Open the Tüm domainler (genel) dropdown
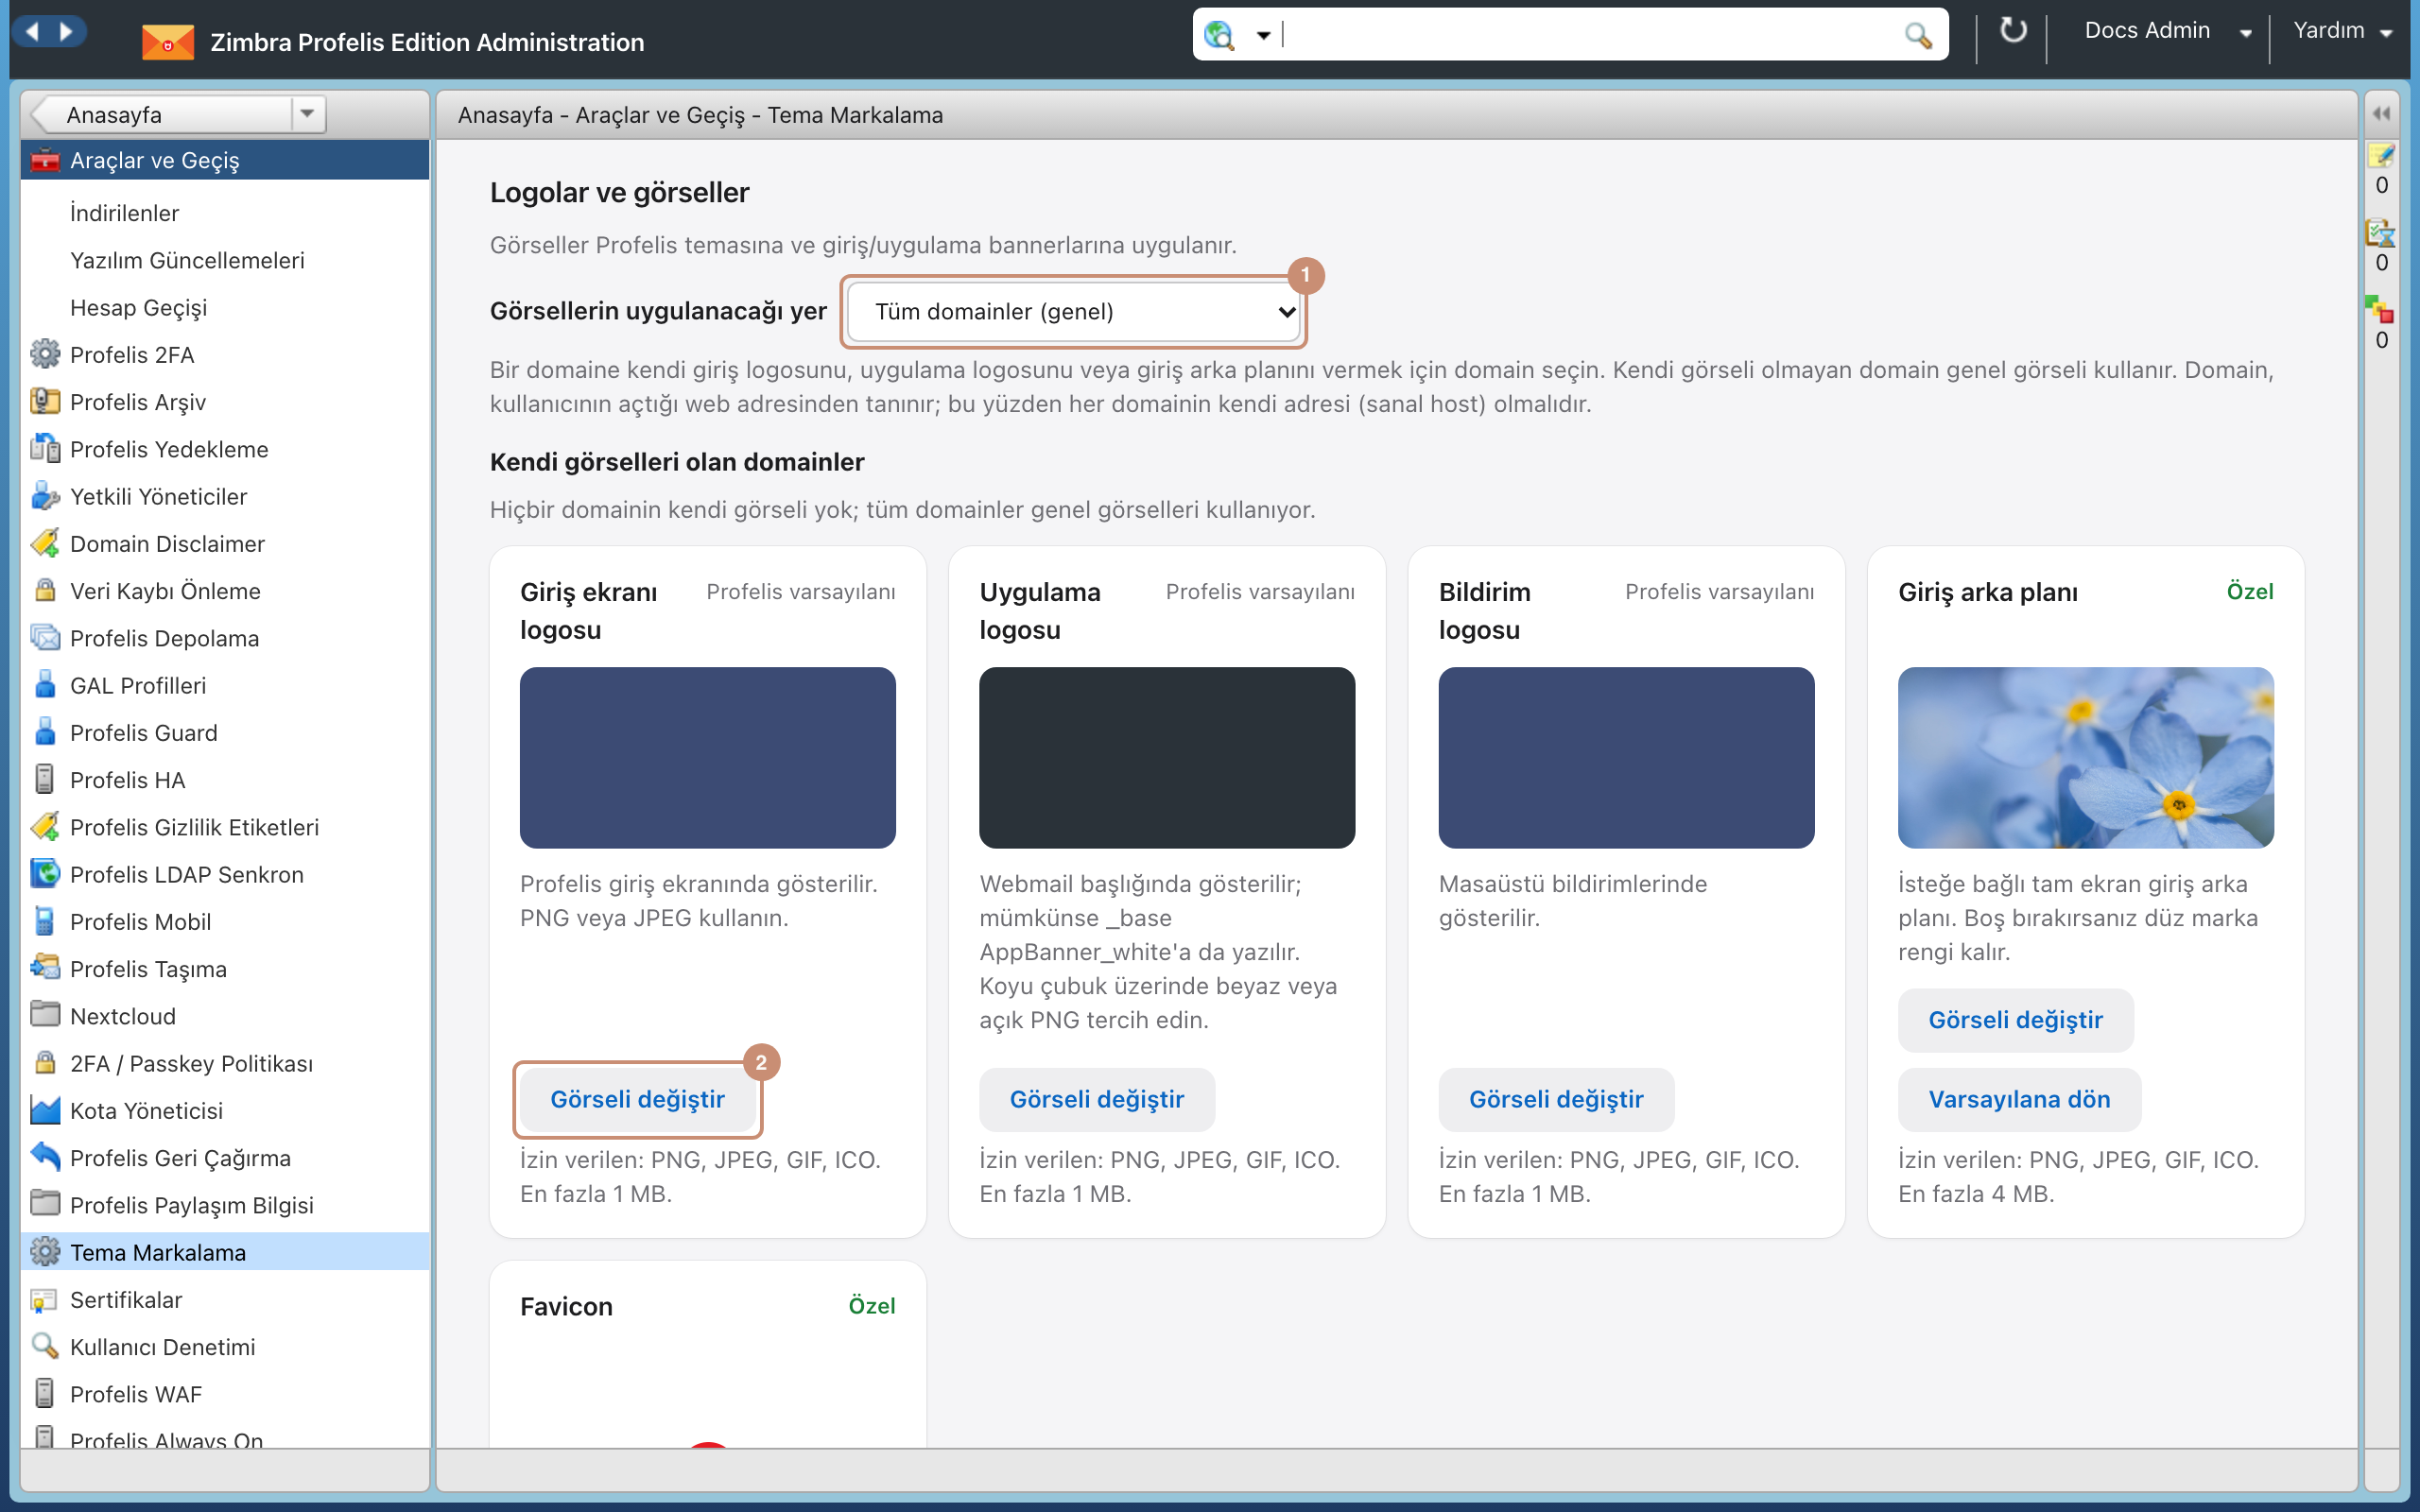The width and height of the screenshot is (2420, 1512). (x=1073, y=311)
